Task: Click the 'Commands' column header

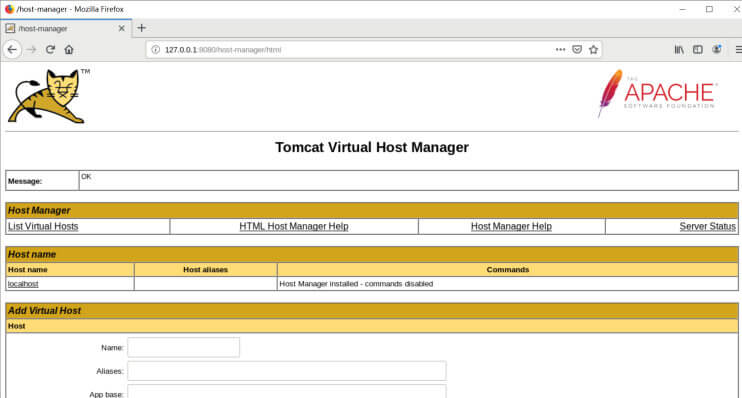Action: (508, 269)
